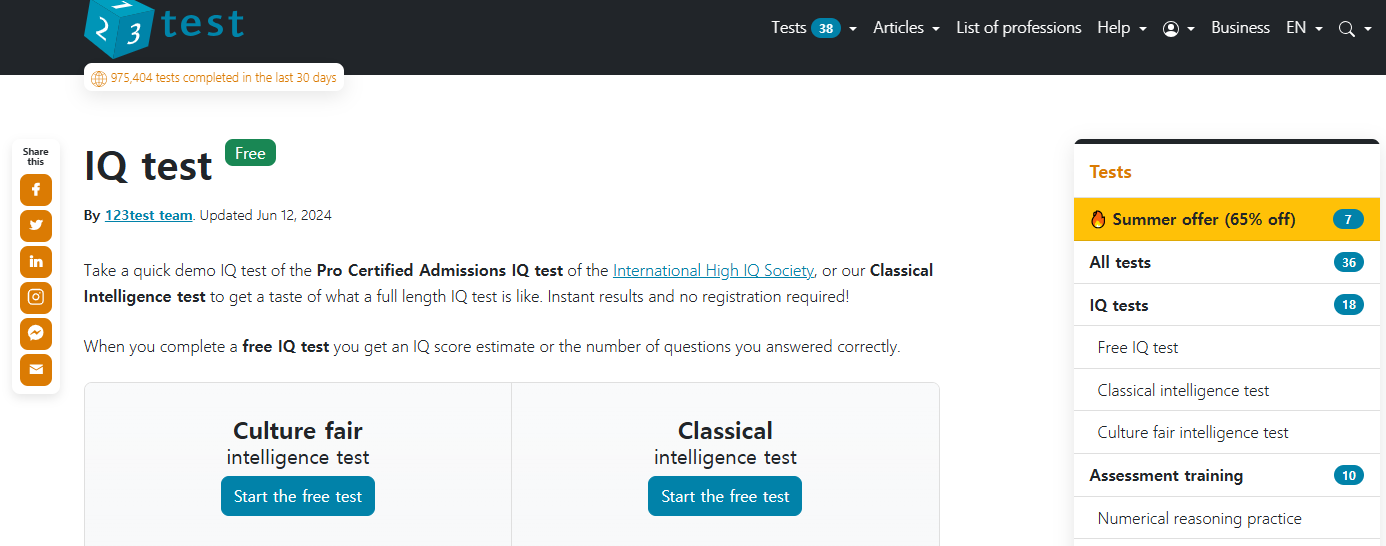Screen dimensions: 1386x546
Task: Expand the Tests dropdown in navbar
Action: pos(814,28)
